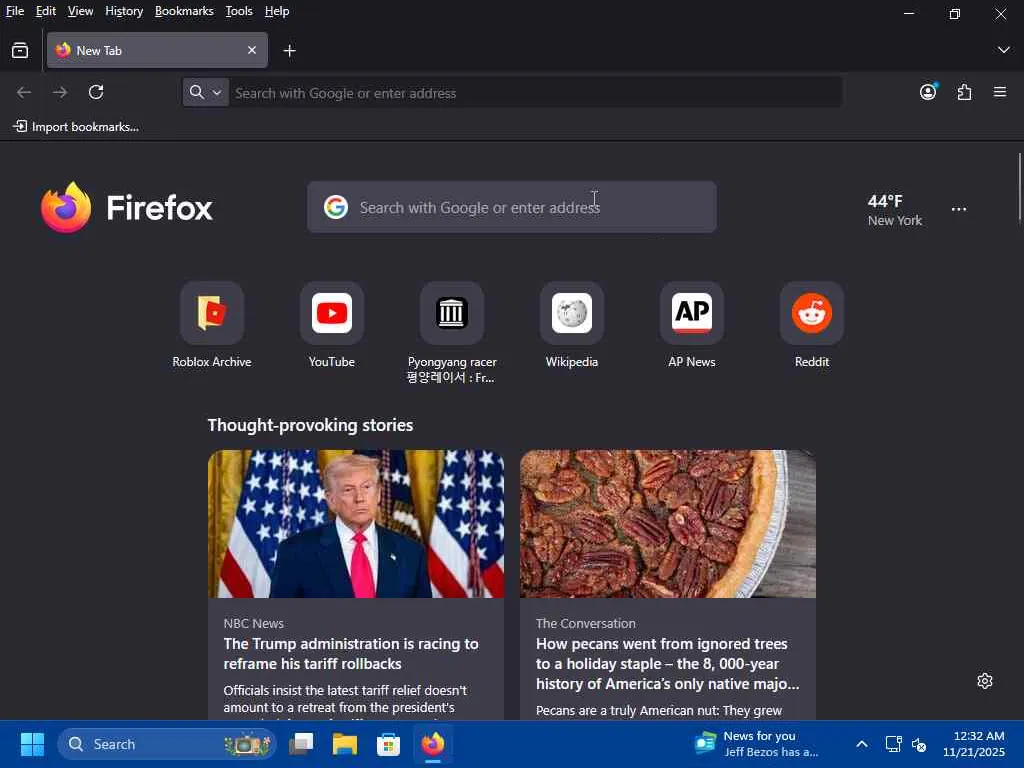Click Import bookmarks in bookmarks toolbar

tap(76, 127)
